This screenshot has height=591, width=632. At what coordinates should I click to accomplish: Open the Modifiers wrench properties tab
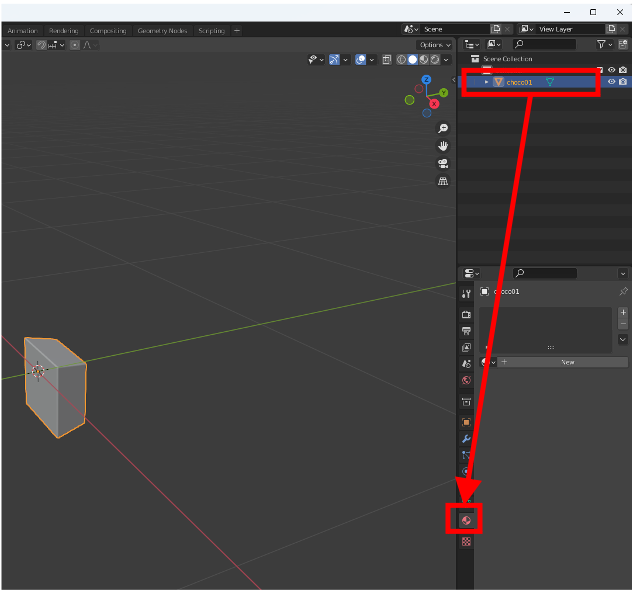[x=466, y=439]
